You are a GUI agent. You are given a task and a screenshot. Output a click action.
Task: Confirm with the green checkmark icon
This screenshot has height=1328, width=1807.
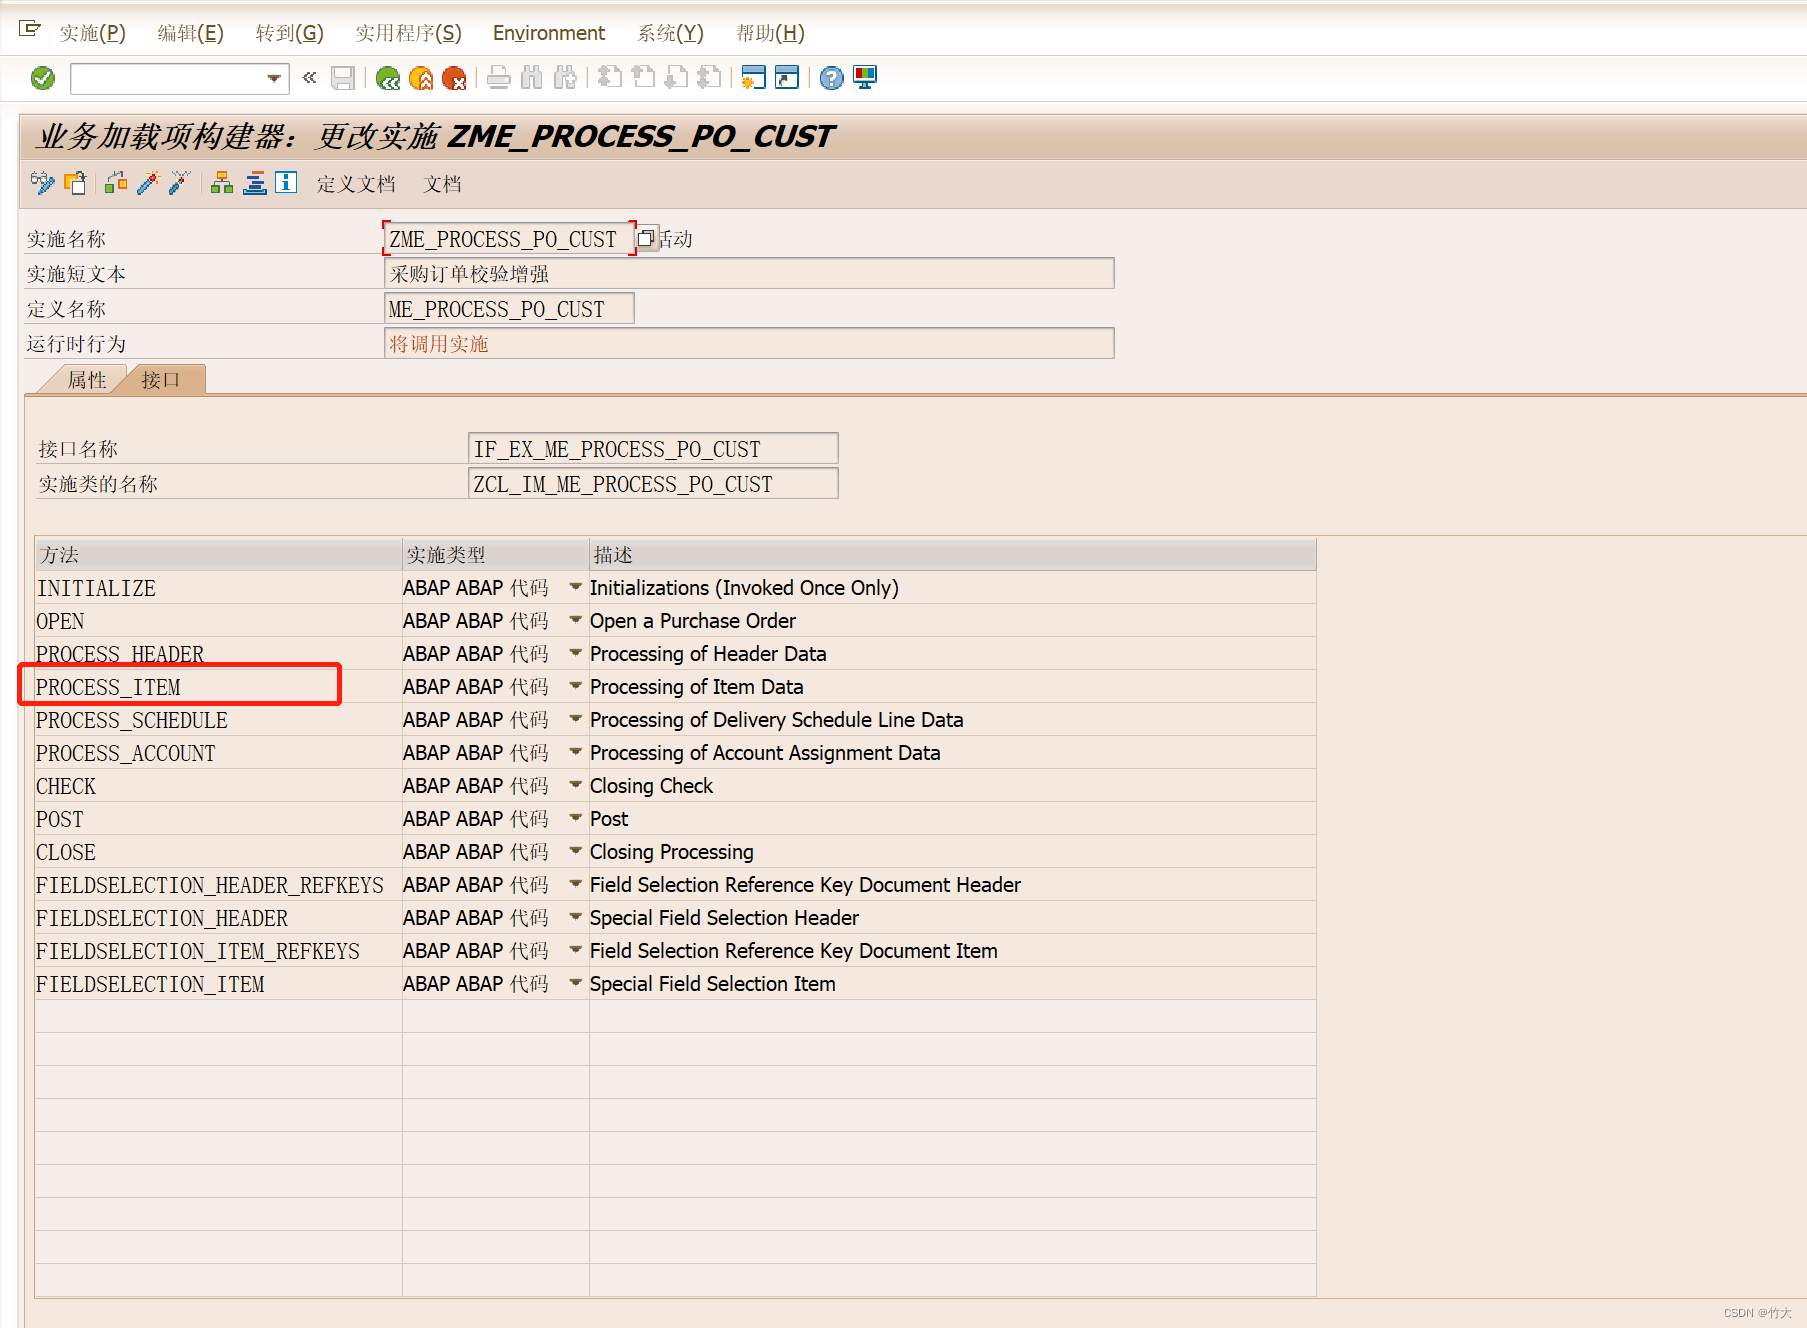click(x=42, y=78)
